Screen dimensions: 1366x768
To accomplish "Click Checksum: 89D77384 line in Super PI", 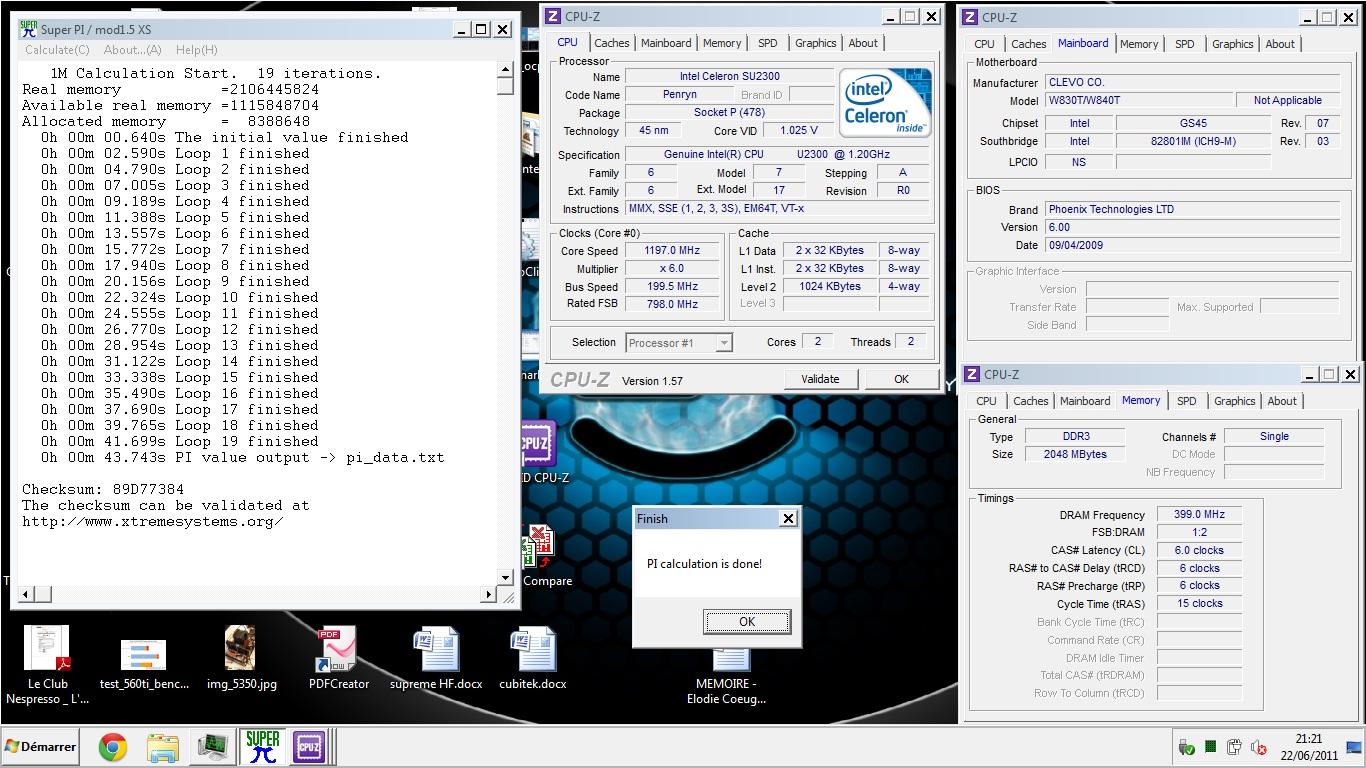I will tap(103, 489).
